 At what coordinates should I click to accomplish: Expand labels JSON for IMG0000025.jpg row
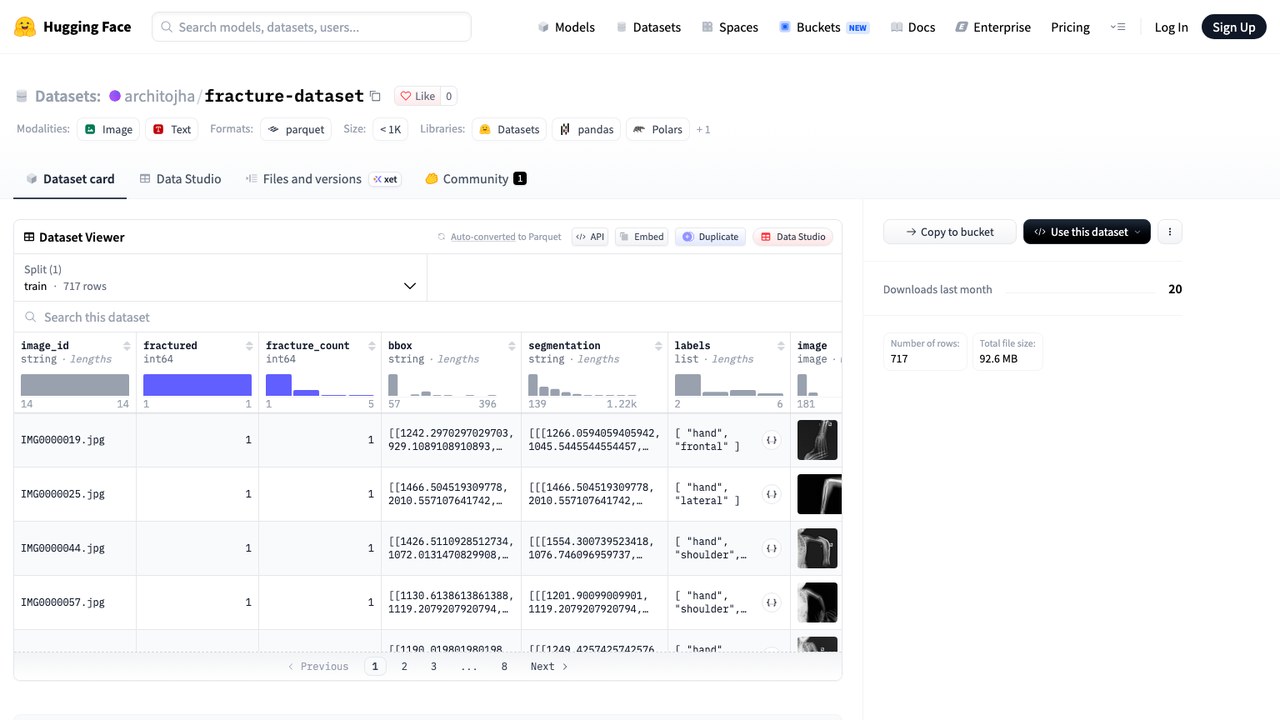[x=771, y=494]
